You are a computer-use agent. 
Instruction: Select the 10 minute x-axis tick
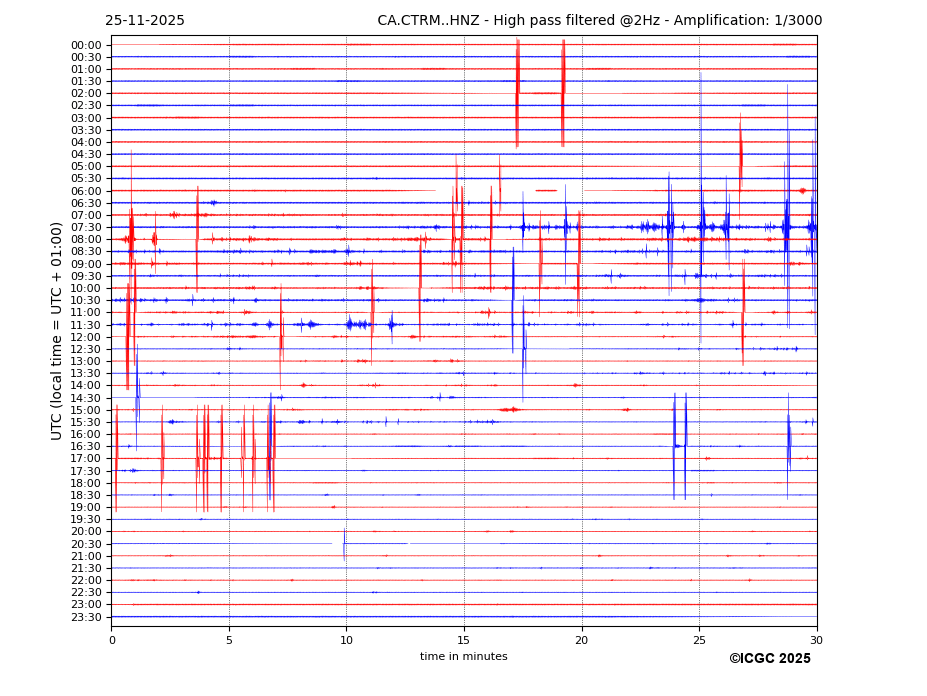pos(347,640)
